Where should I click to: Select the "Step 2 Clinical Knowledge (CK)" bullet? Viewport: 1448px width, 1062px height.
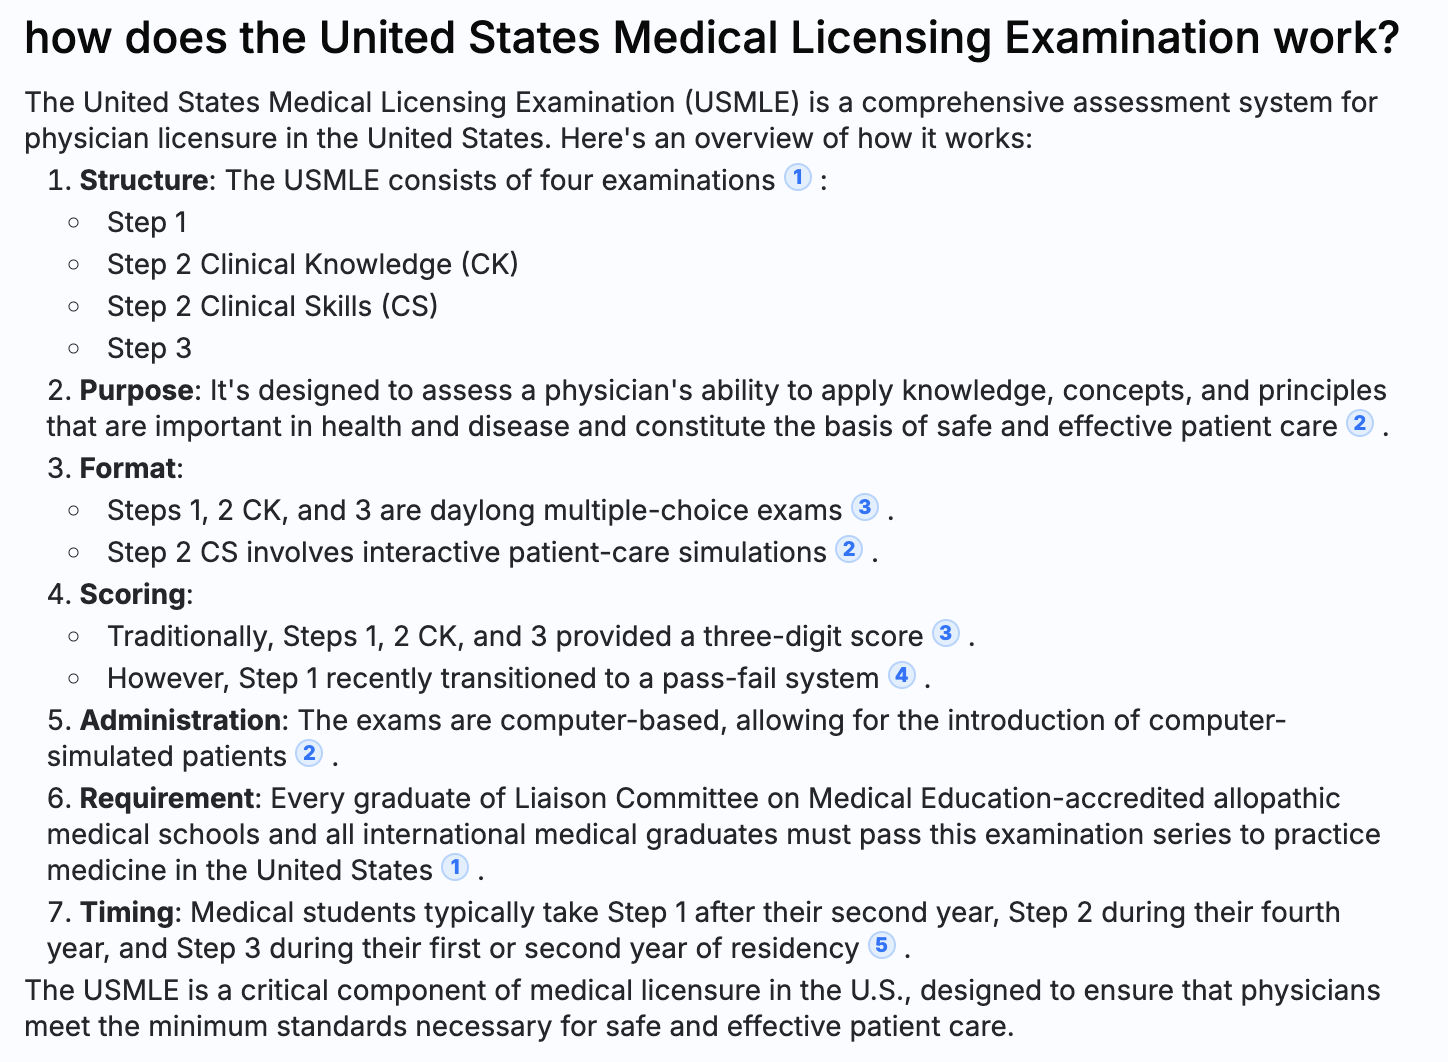click(x=312, y=264)
